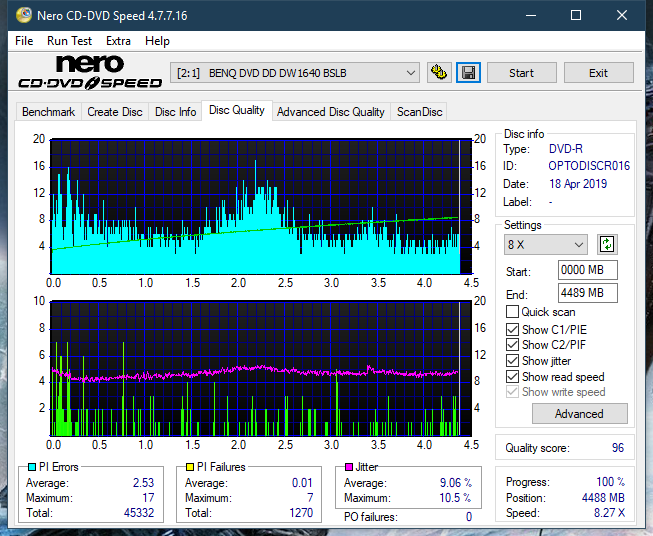Click the Start button

coord(521,73)
